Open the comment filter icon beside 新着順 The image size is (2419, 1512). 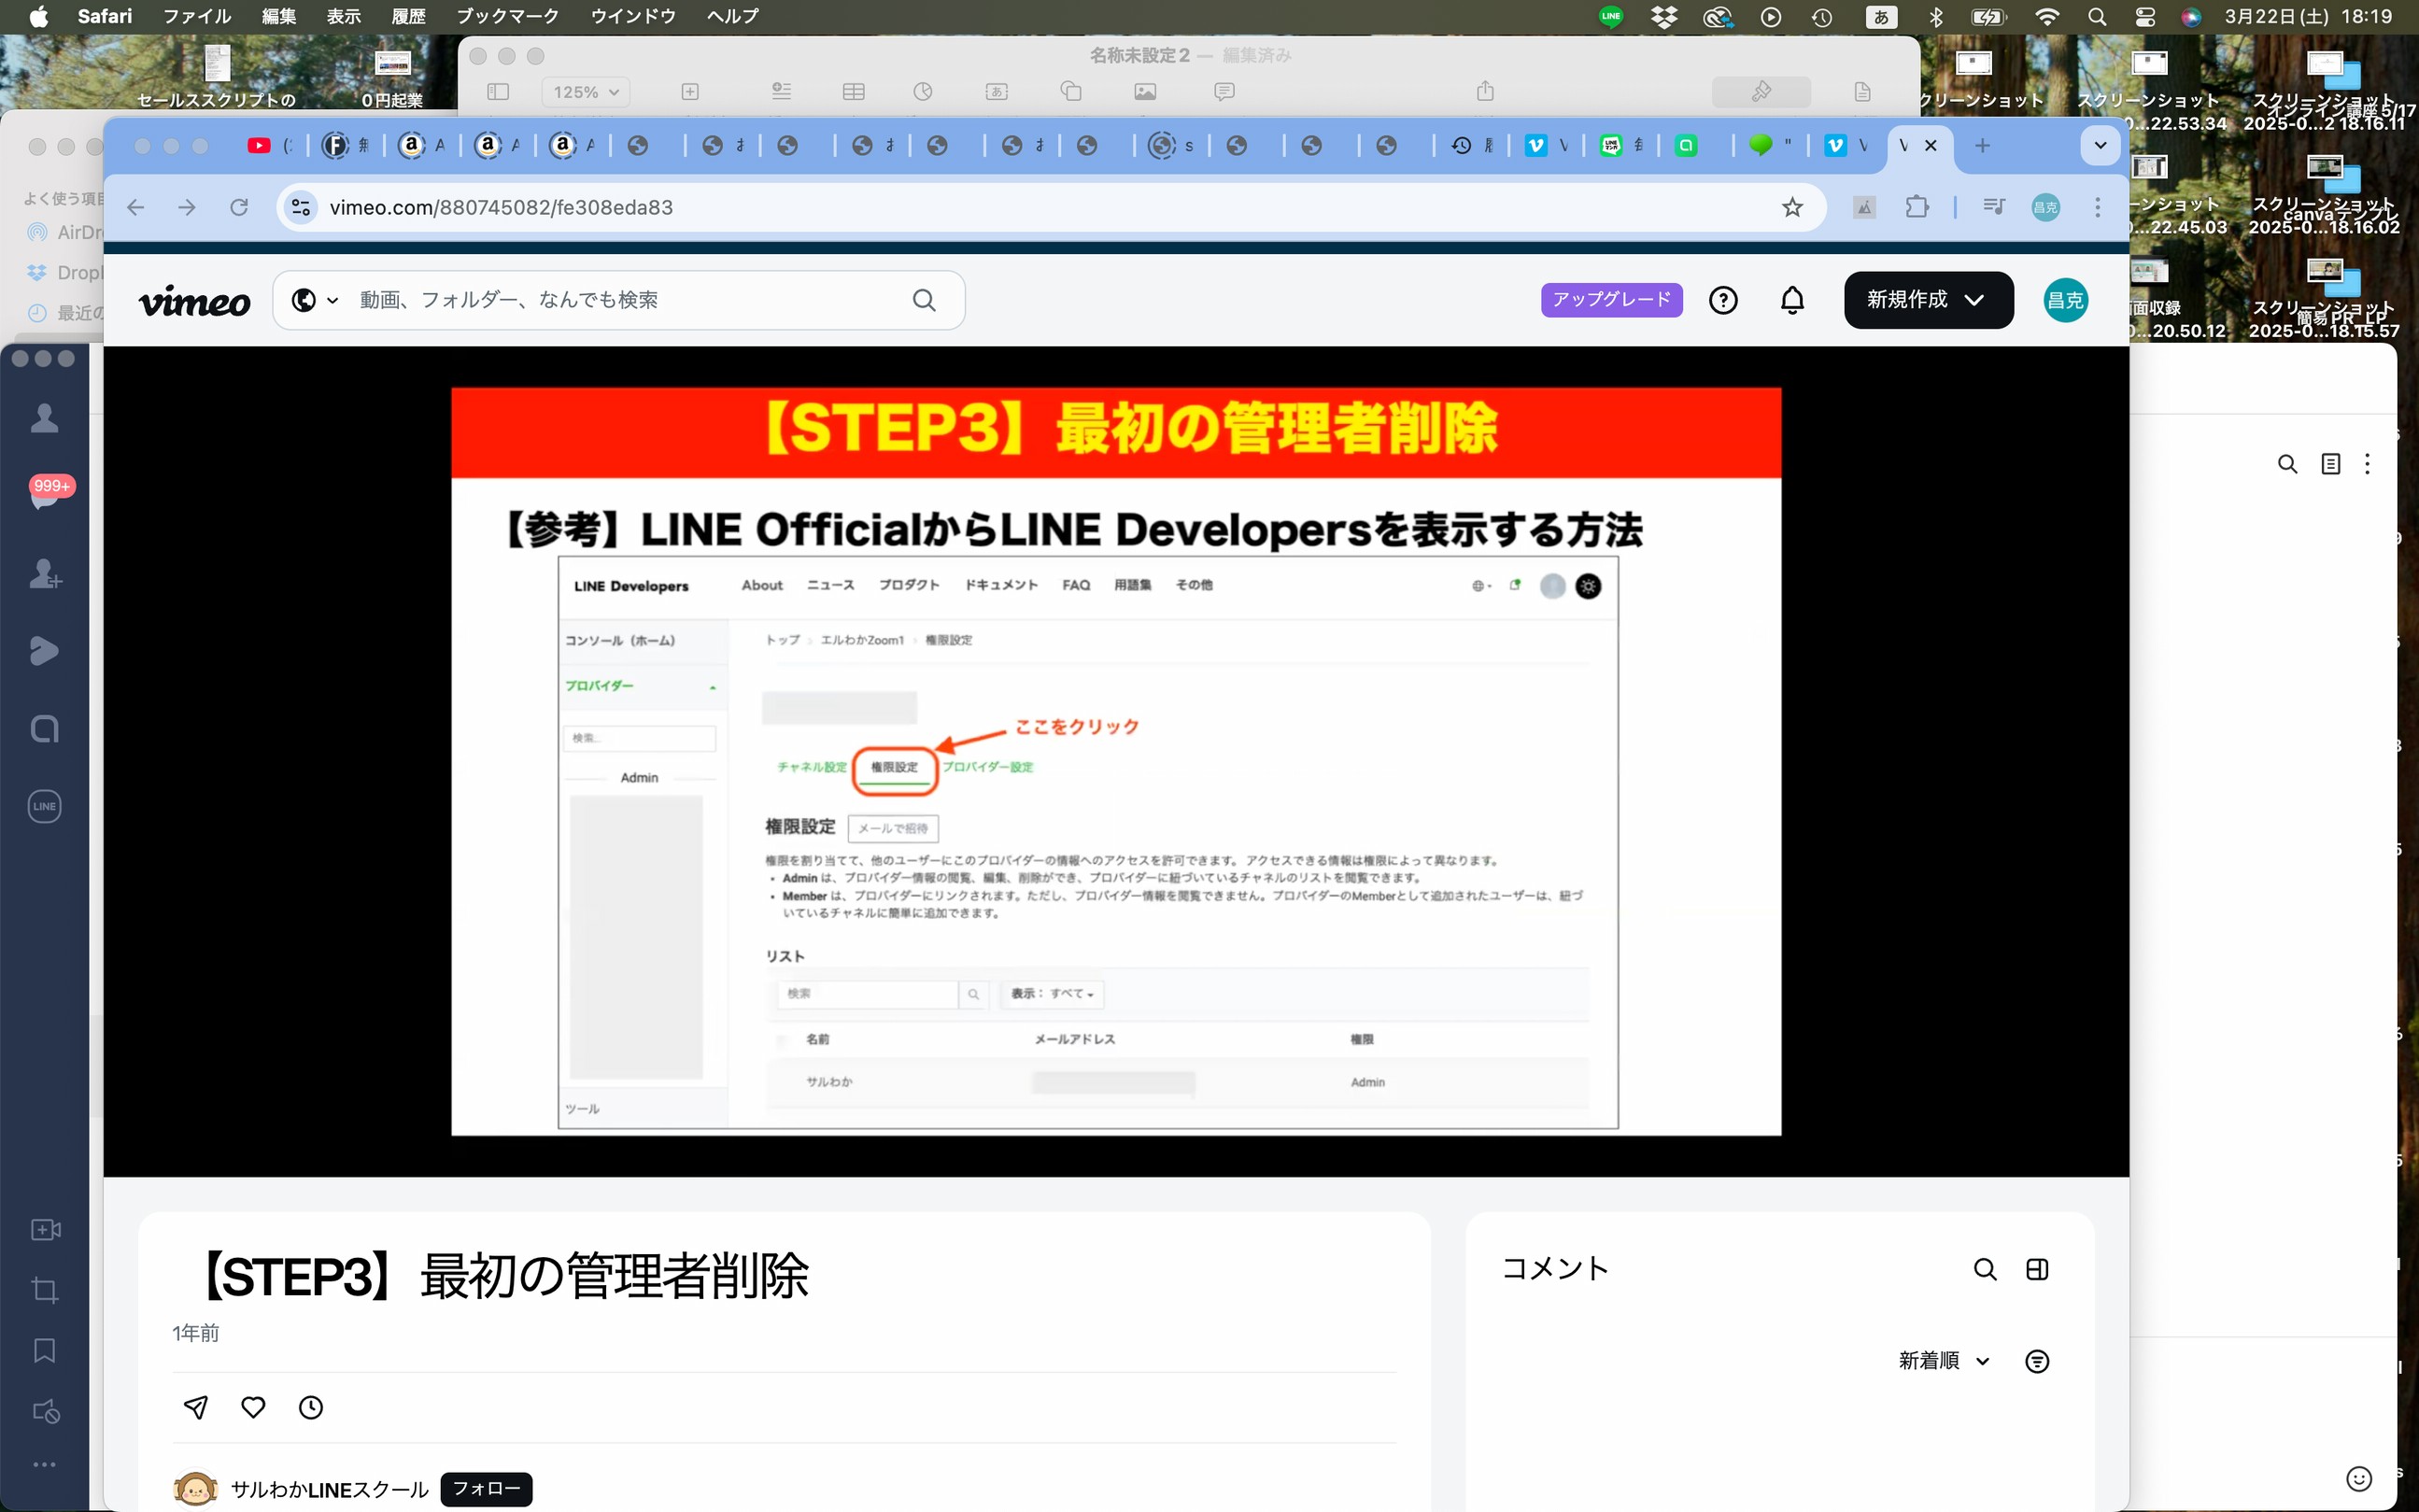click(2037, 1361)
